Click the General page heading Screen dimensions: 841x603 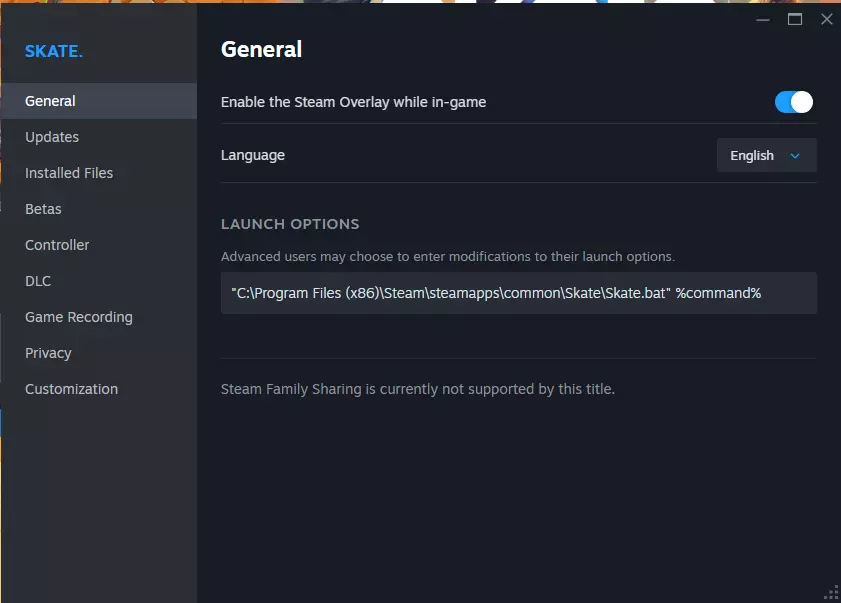[x=261, y=49]
